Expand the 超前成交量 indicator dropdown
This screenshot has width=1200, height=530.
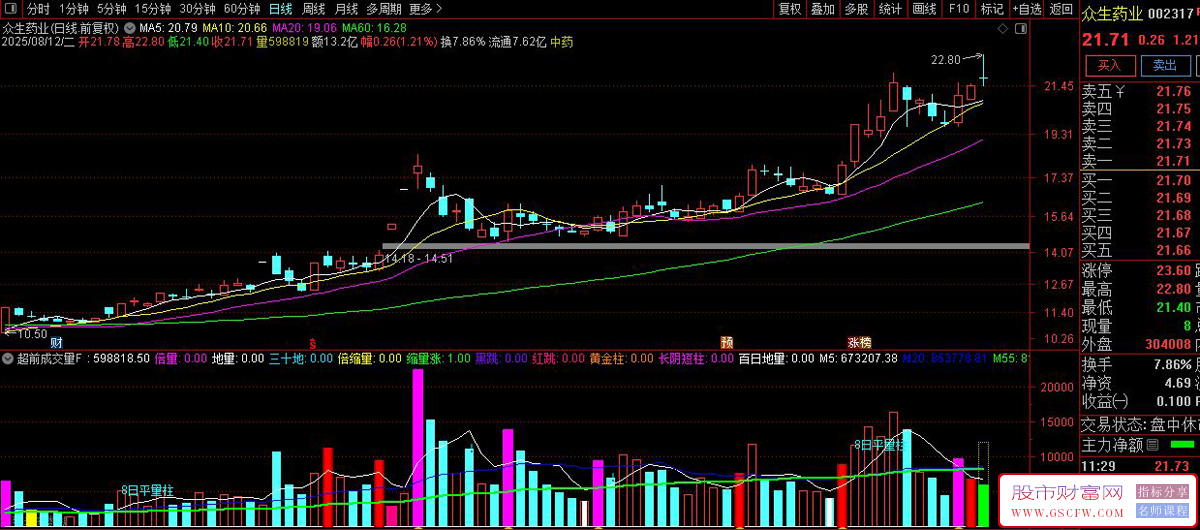9,357
